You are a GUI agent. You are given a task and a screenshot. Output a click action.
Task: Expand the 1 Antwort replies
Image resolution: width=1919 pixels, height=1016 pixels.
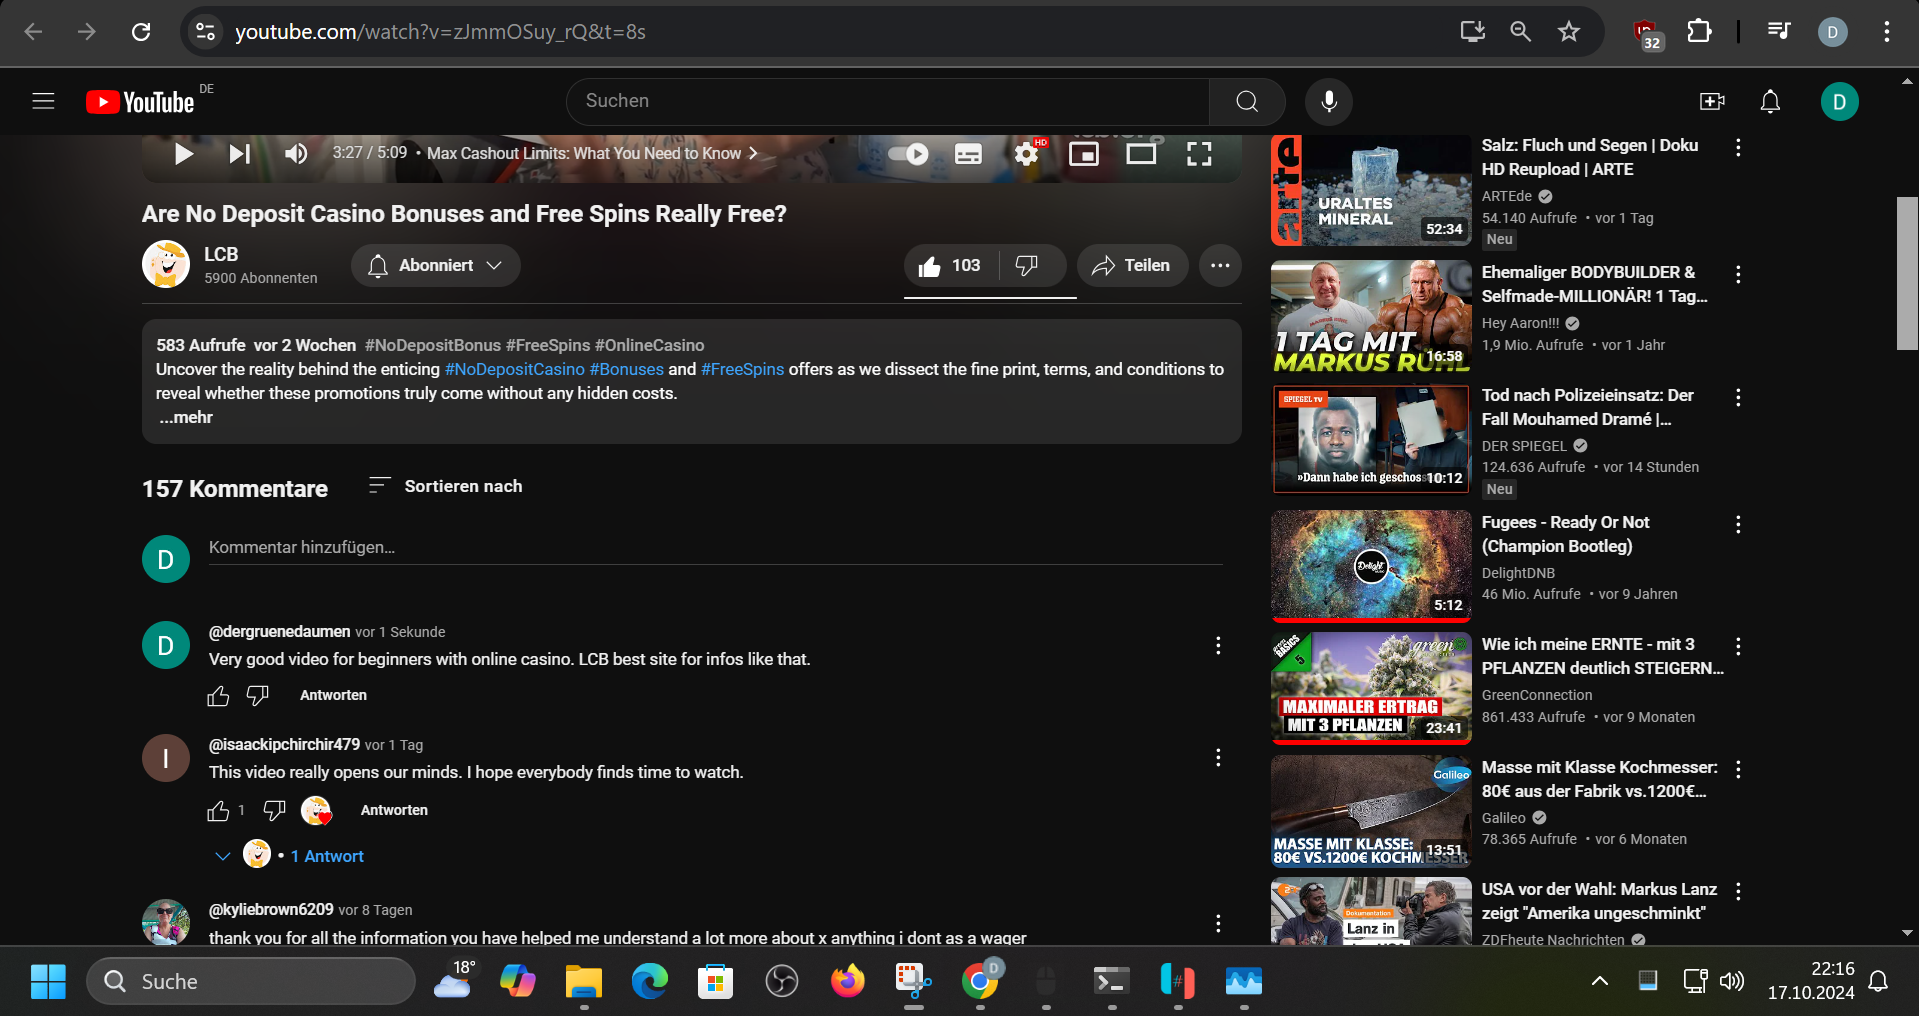(290, 856)
